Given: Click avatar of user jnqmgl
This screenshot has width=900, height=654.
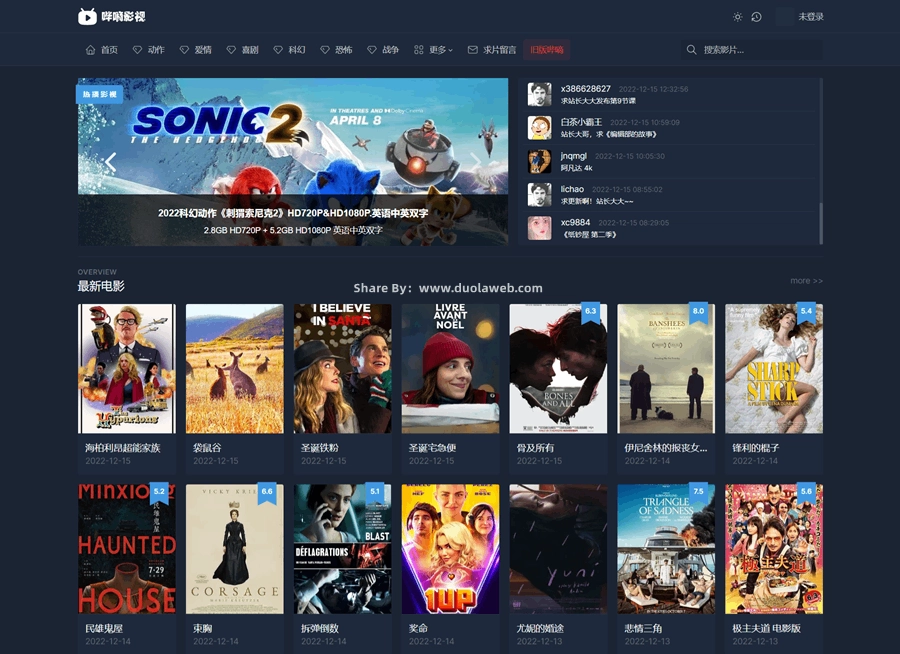Looking at the screenshot, I should click(x=540, y=161).
